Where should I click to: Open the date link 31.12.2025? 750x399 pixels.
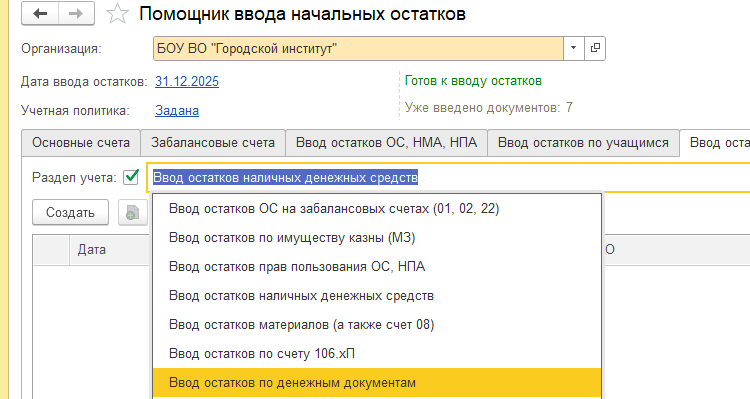(x=187, y=81)
